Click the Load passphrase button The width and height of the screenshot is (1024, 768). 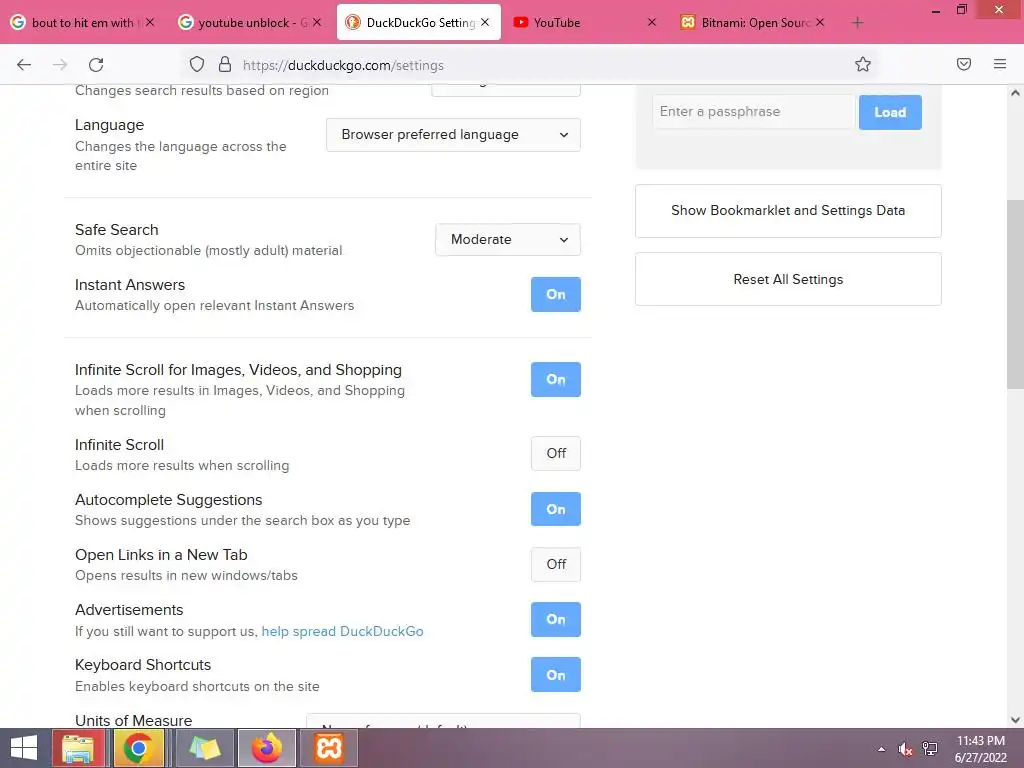pos(890,112)
